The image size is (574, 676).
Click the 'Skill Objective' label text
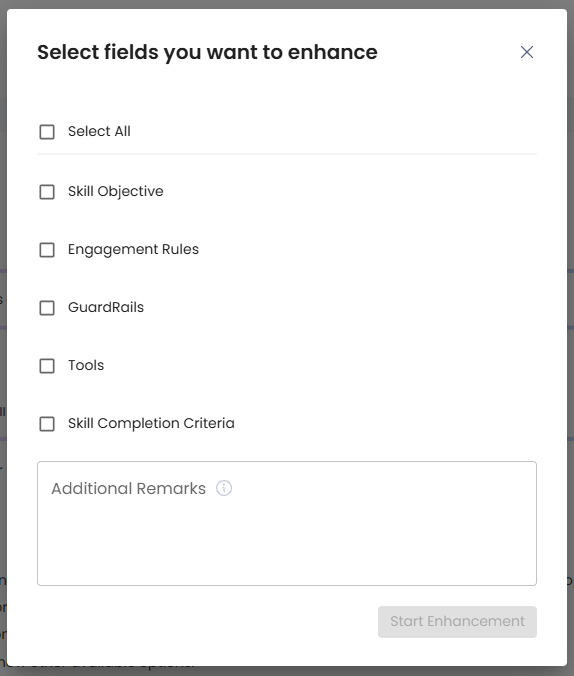coord(116,191)
